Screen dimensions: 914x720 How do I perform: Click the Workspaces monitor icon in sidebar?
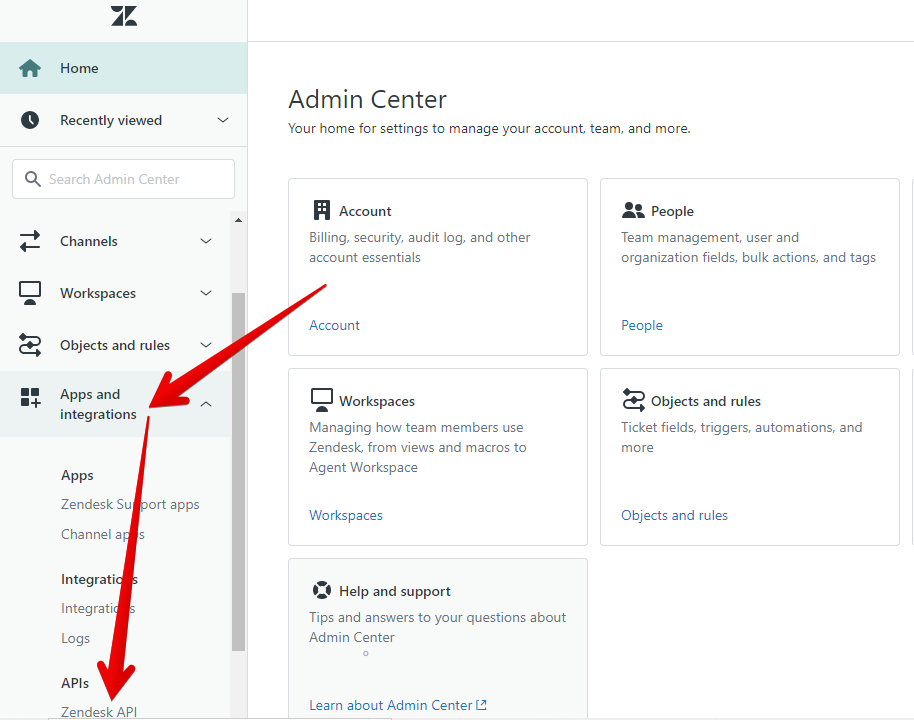point(30,293)
